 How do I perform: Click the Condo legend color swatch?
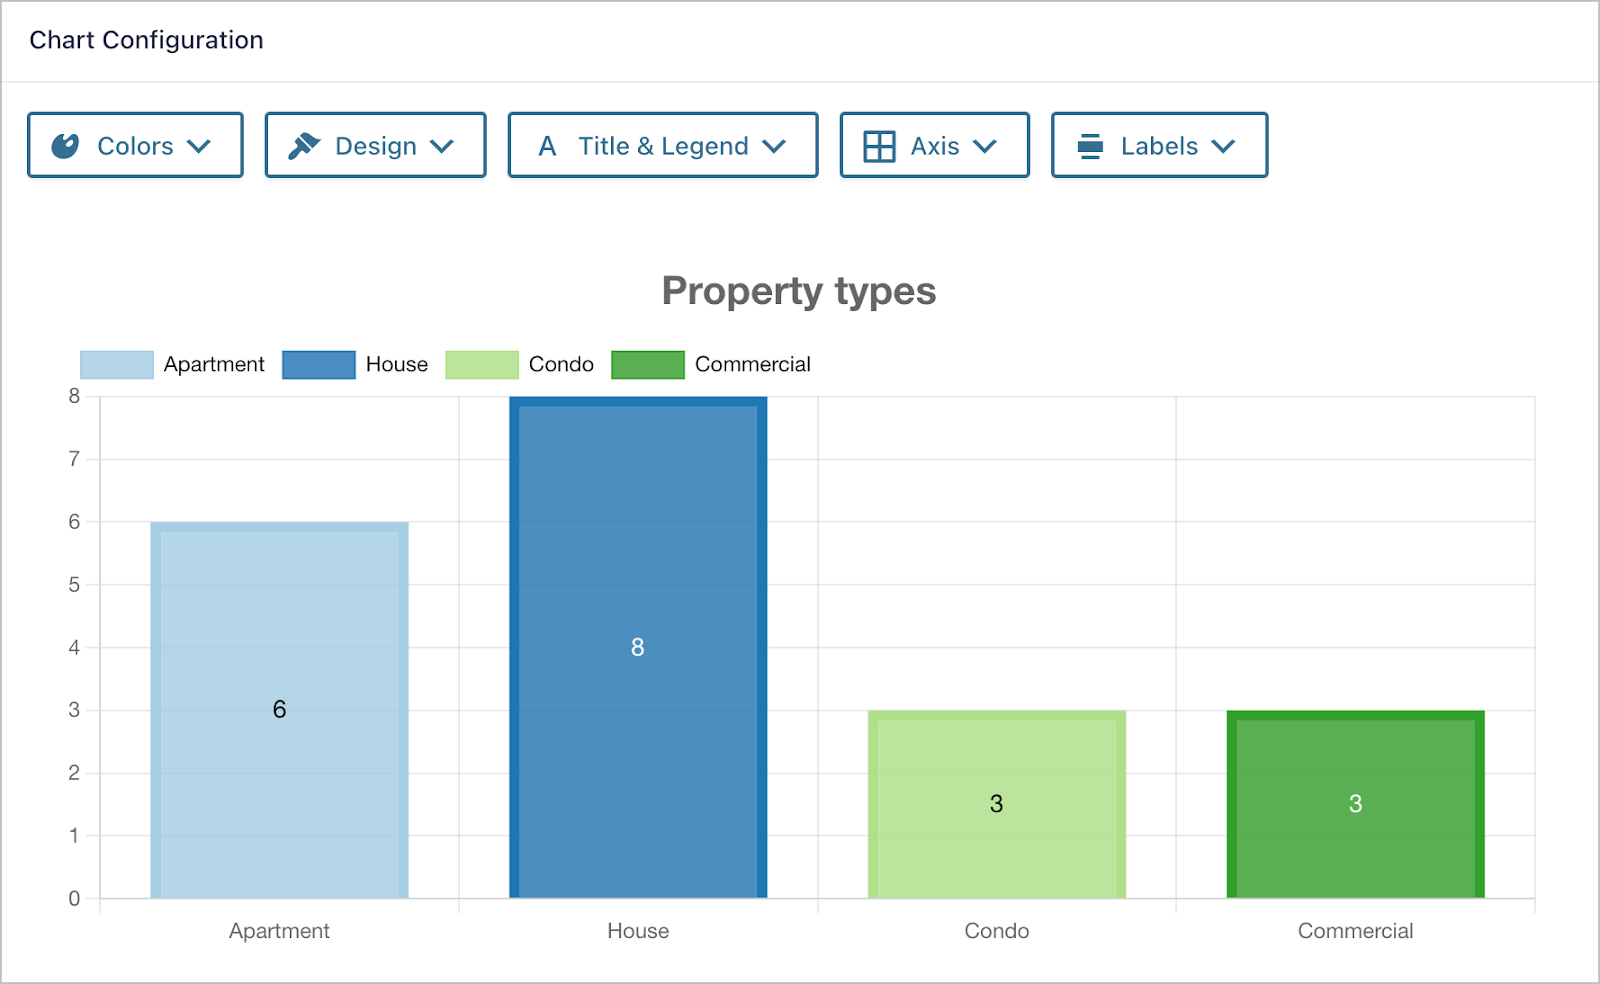(x=480, y=364)
